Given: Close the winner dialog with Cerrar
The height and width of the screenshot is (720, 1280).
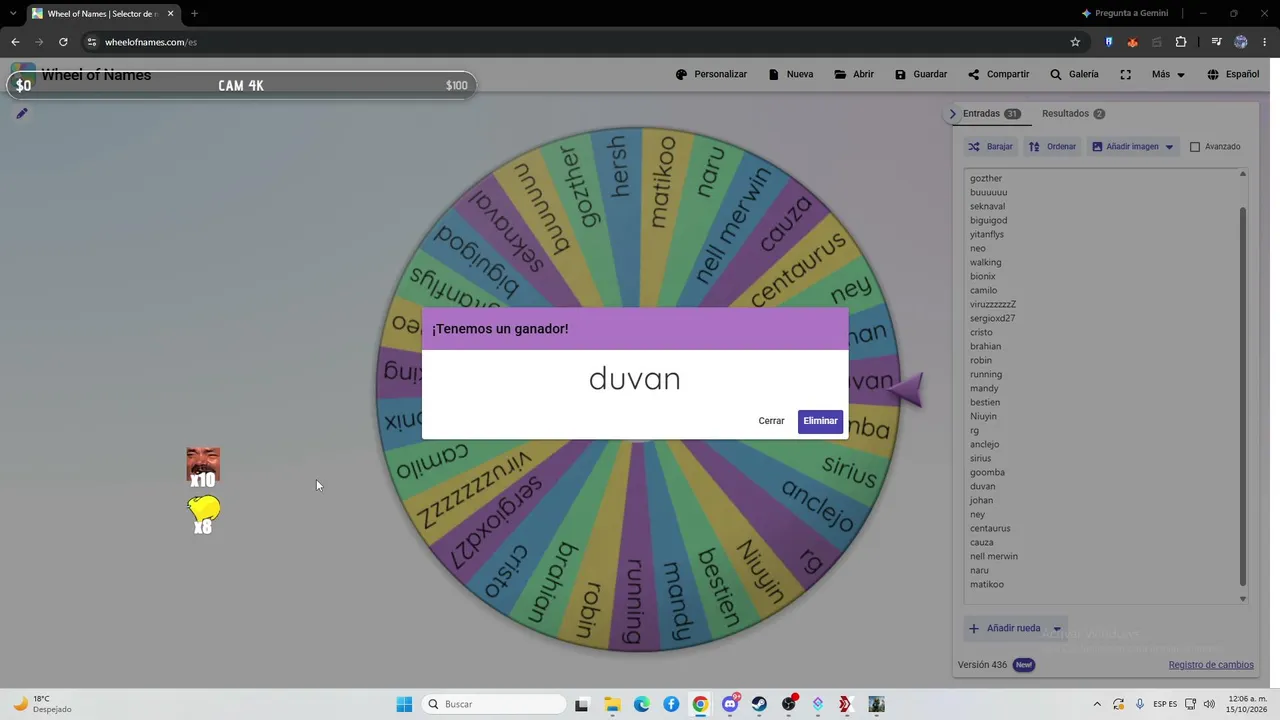Looking at the screenshot, I should coord(771,421).
